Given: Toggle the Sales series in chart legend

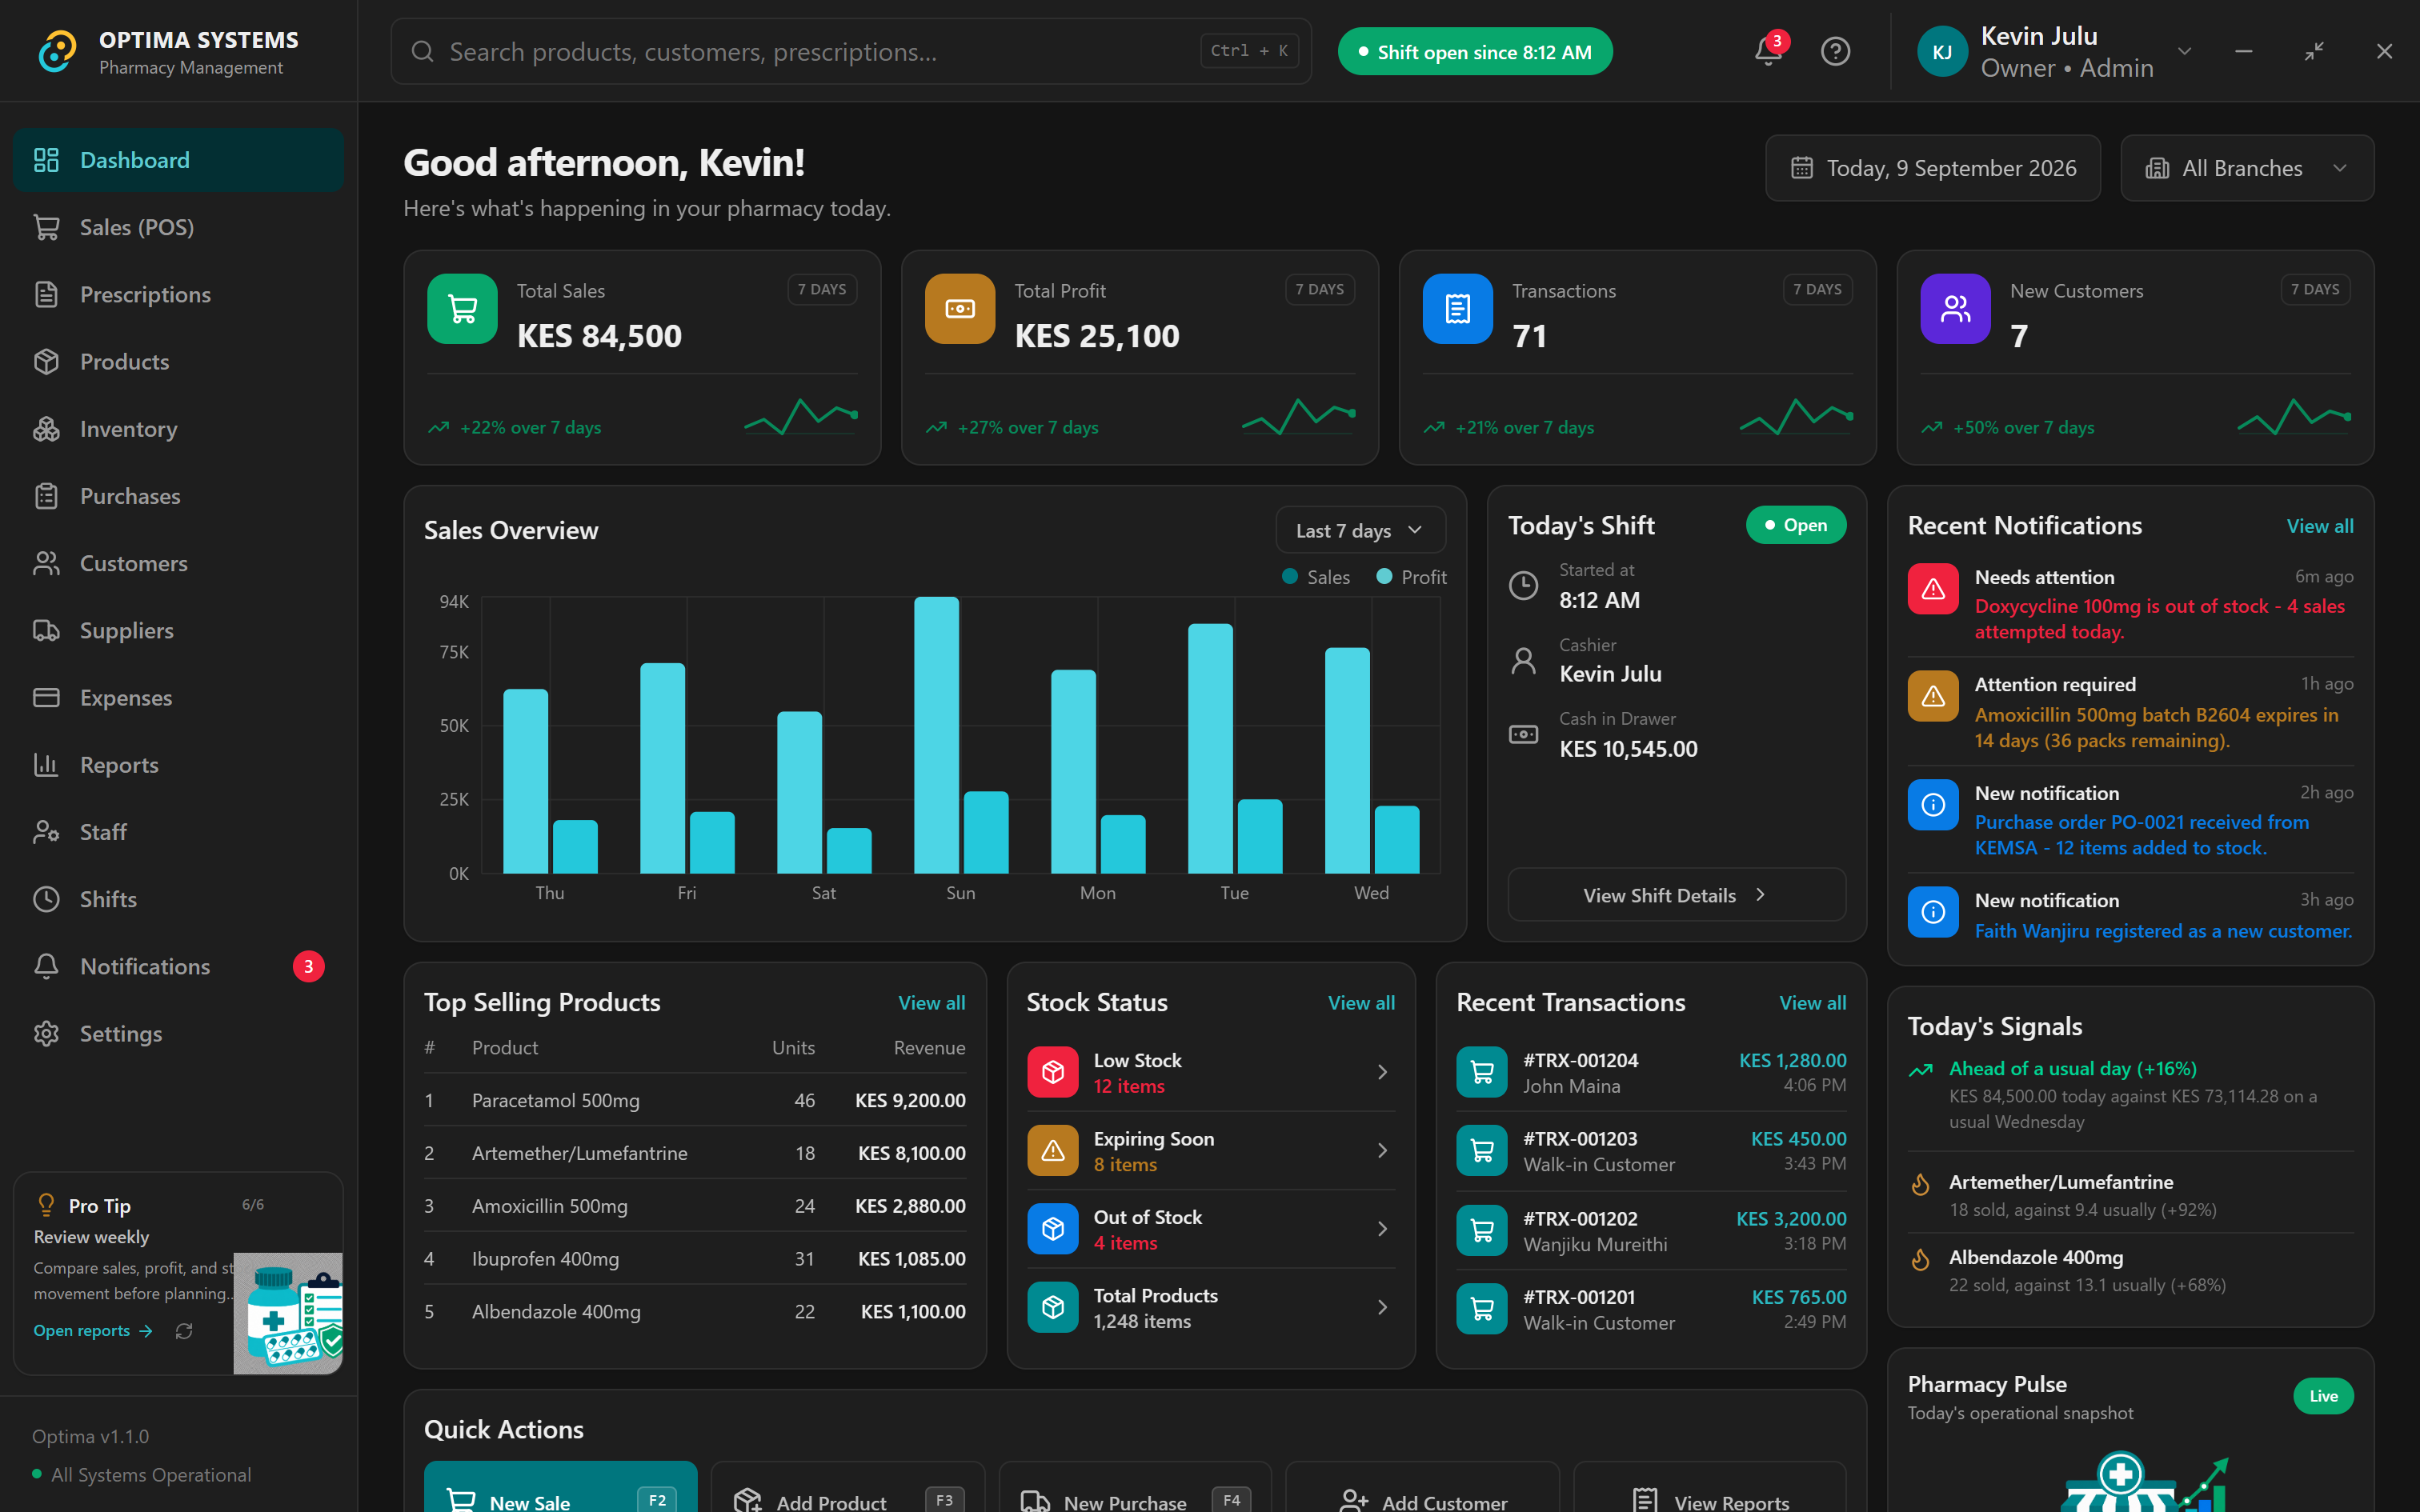Looking at the screenshot, I should click(1316, 577).
